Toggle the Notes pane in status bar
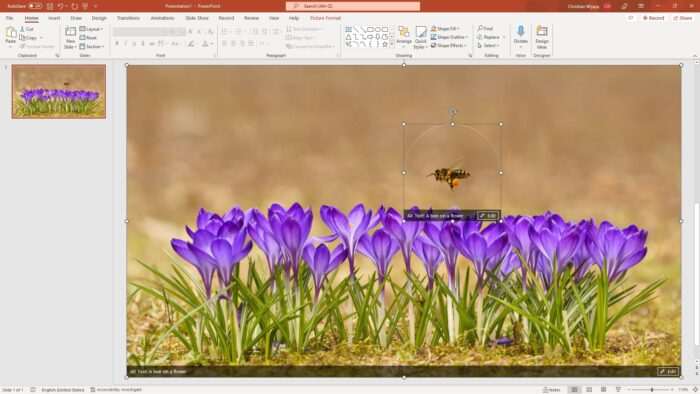 [552, 390]
